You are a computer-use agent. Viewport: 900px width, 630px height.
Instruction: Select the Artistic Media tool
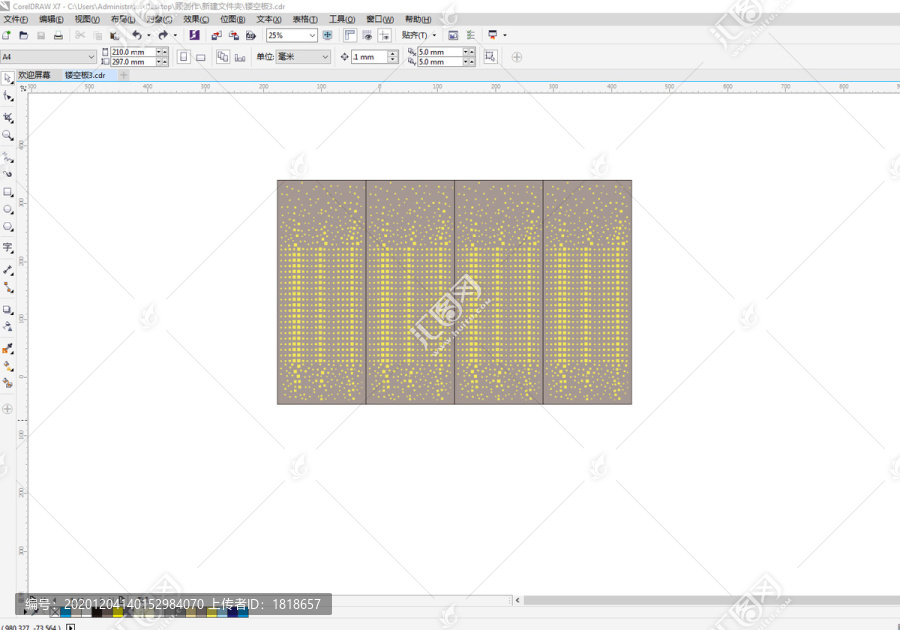7,173
